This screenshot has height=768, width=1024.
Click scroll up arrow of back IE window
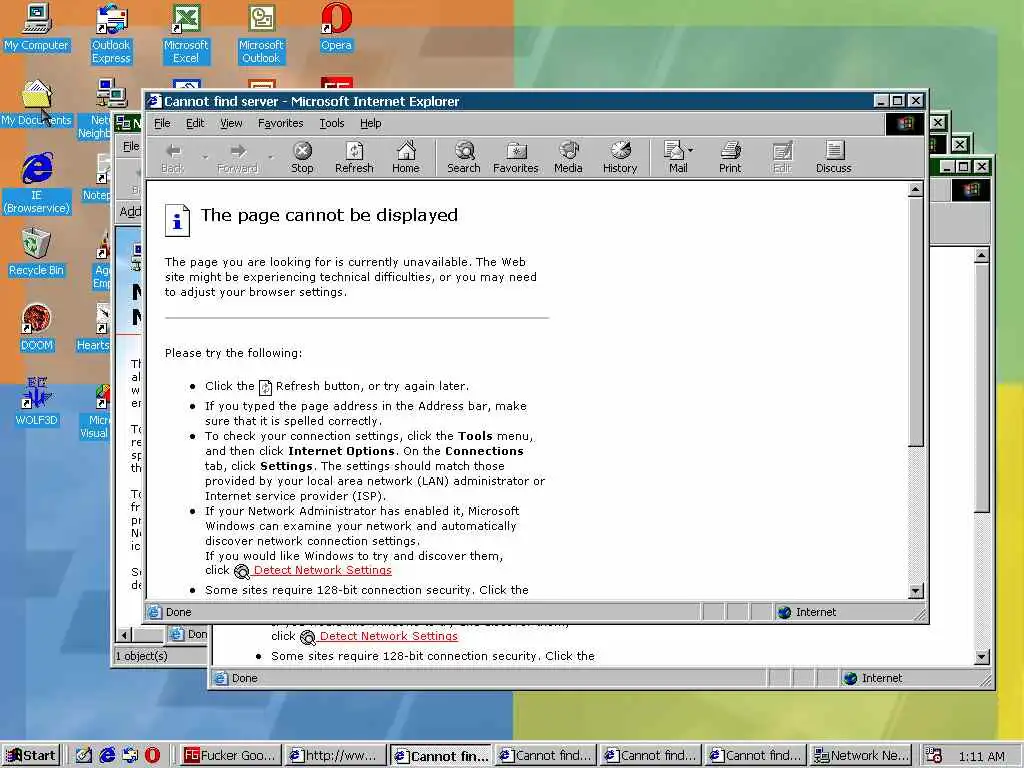pyautogui.click(x=982, y=255)
